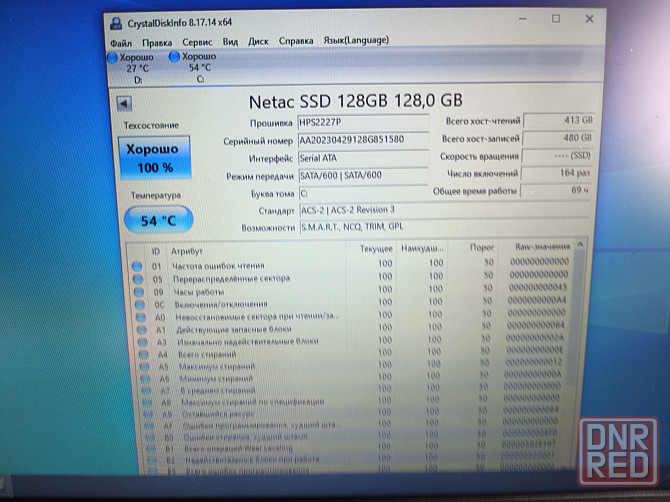Click the 54 °C temperature button
The image size is (670, 502).
(x=159, y=220)
